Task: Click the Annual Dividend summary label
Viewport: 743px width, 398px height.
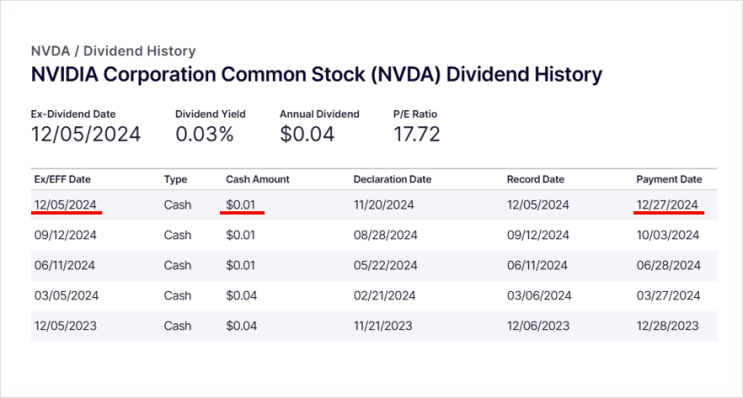Action: [319, 114]
